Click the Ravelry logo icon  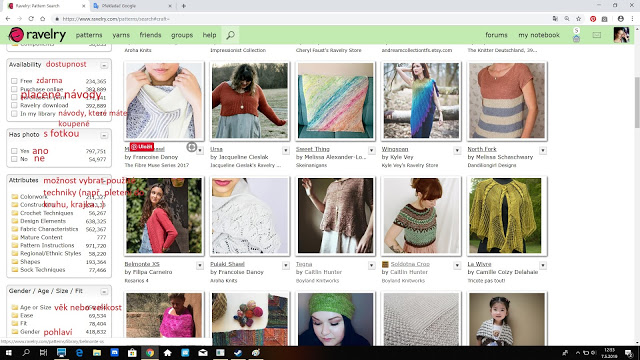click(x=16, y=35)
